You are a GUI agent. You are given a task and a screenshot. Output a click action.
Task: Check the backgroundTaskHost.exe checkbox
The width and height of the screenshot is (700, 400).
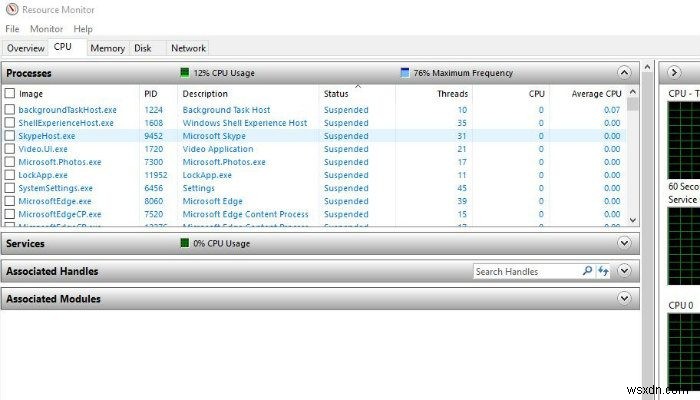pyautogui.click(x=10, y=109)
